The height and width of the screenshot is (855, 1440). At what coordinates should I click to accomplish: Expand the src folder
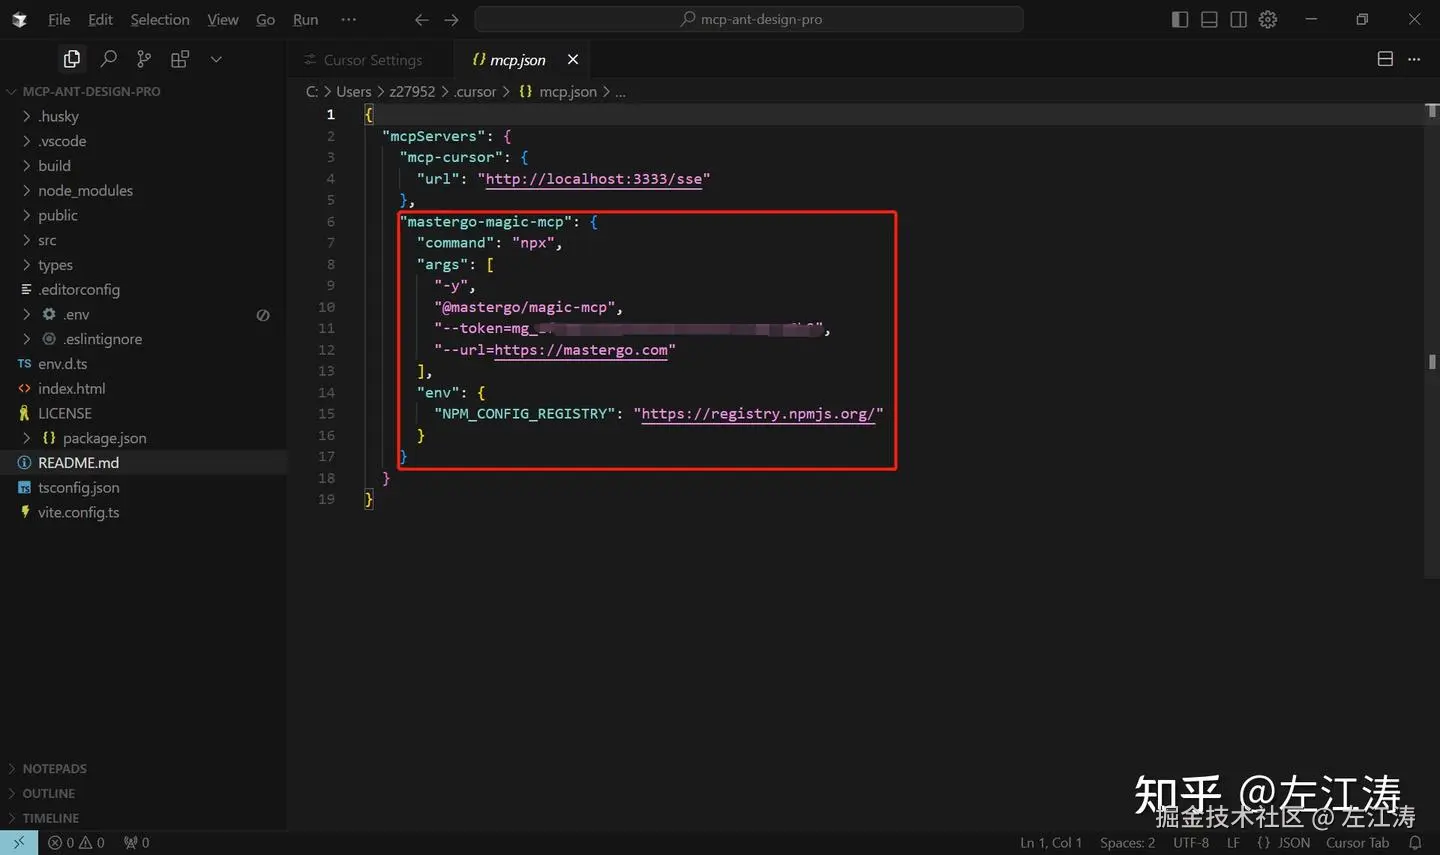(x=143, y=240)
